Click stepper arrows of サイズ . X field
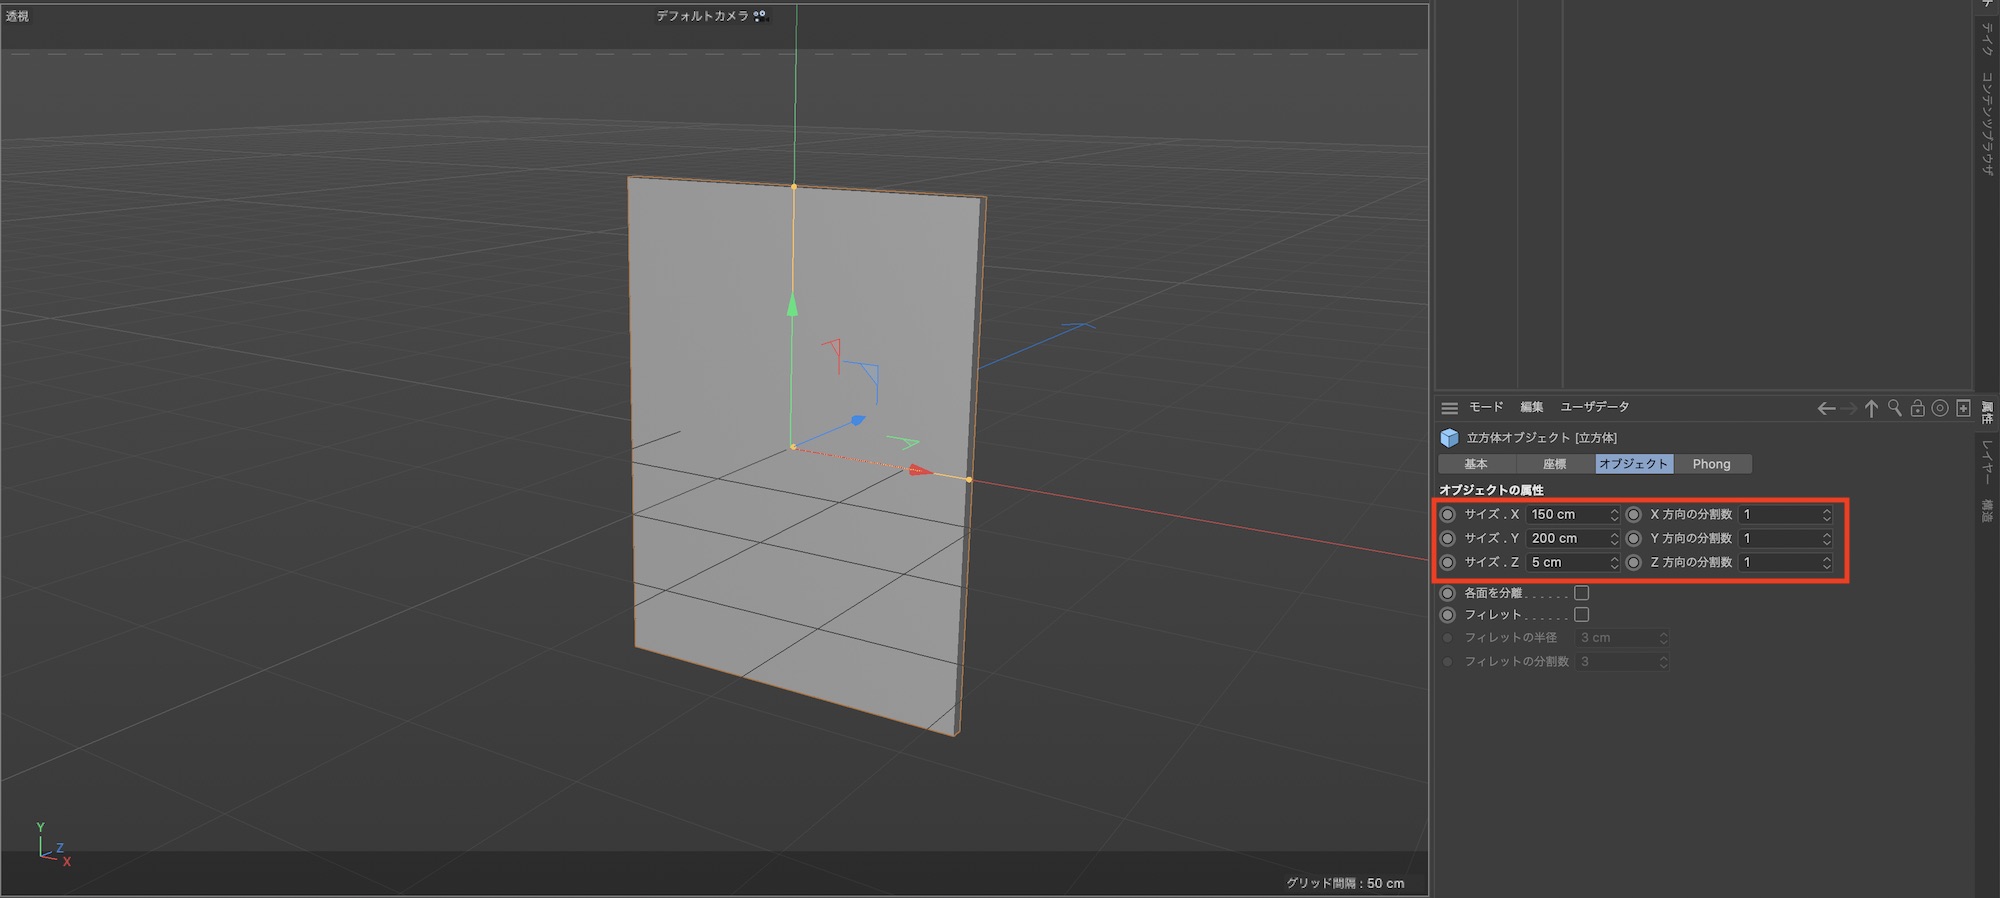Screen dimensions: 2000x898 click(1613, 515)
